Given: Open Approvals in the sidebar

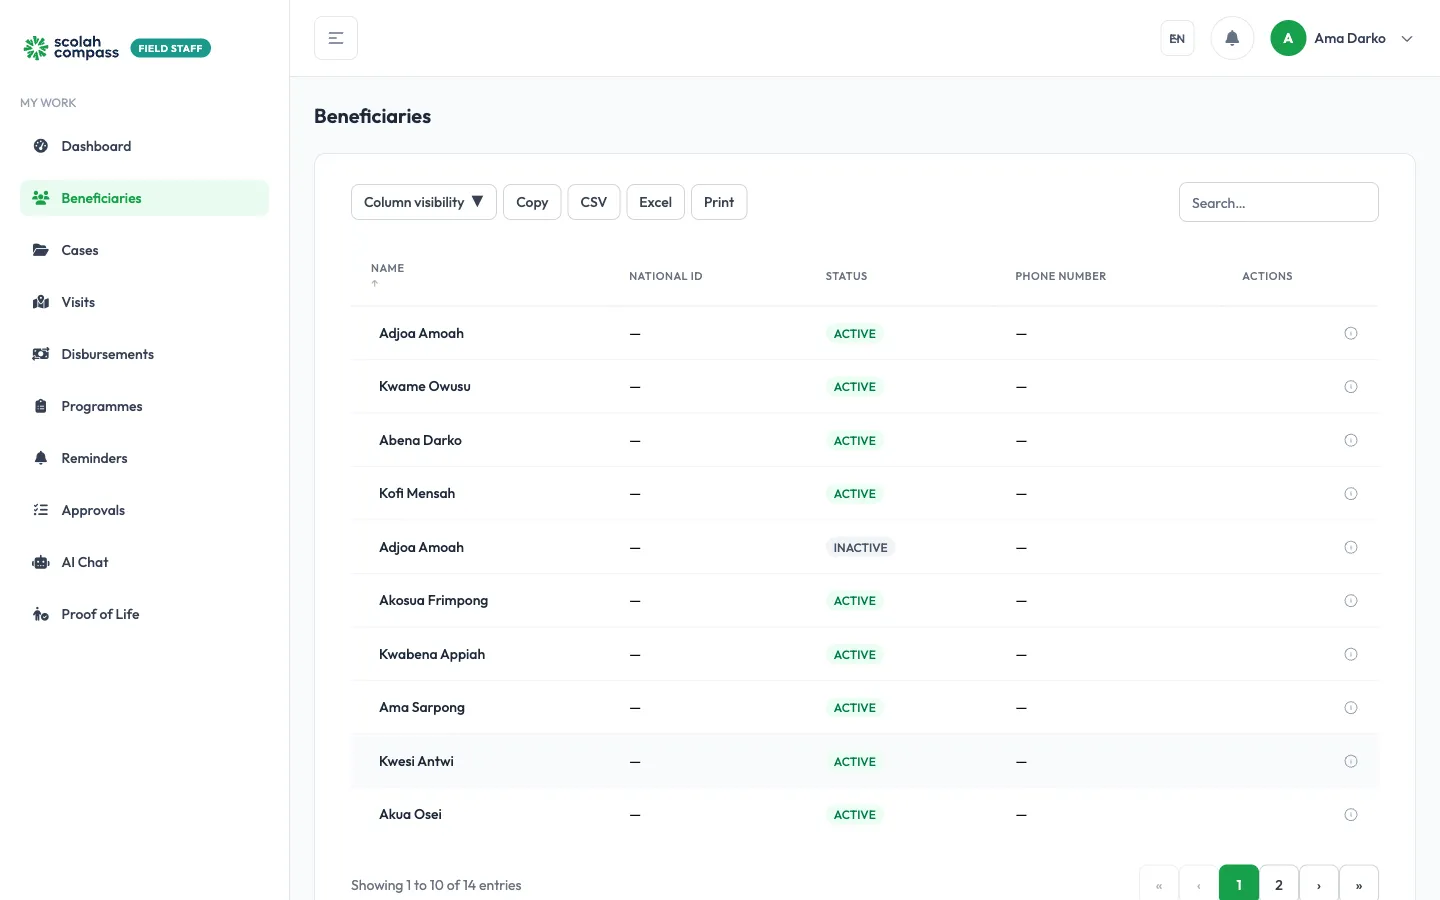Looking at the screenshot, I should point(144,510).
